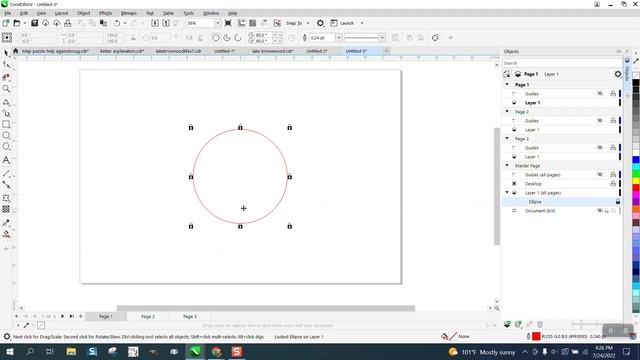Viewport: 640px width, 360px height.
Task: Open the Snap To dropdown
Action: (x=308, y=23)
